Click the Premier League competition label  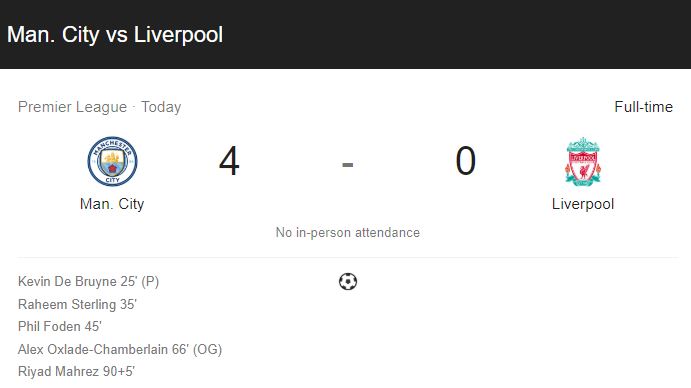click(x=72, y=107)
